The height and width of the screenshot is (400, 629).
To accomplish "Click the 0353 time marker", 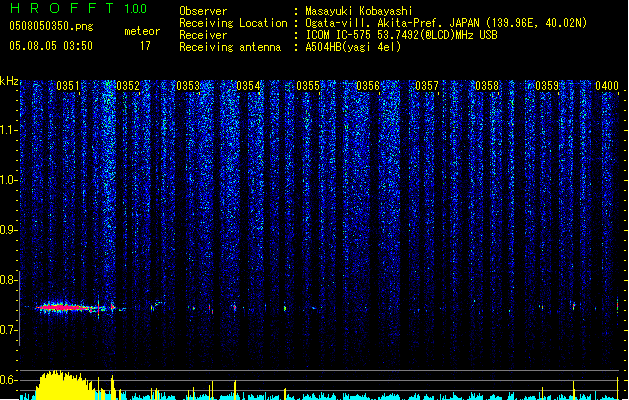I will click(188, 86).
